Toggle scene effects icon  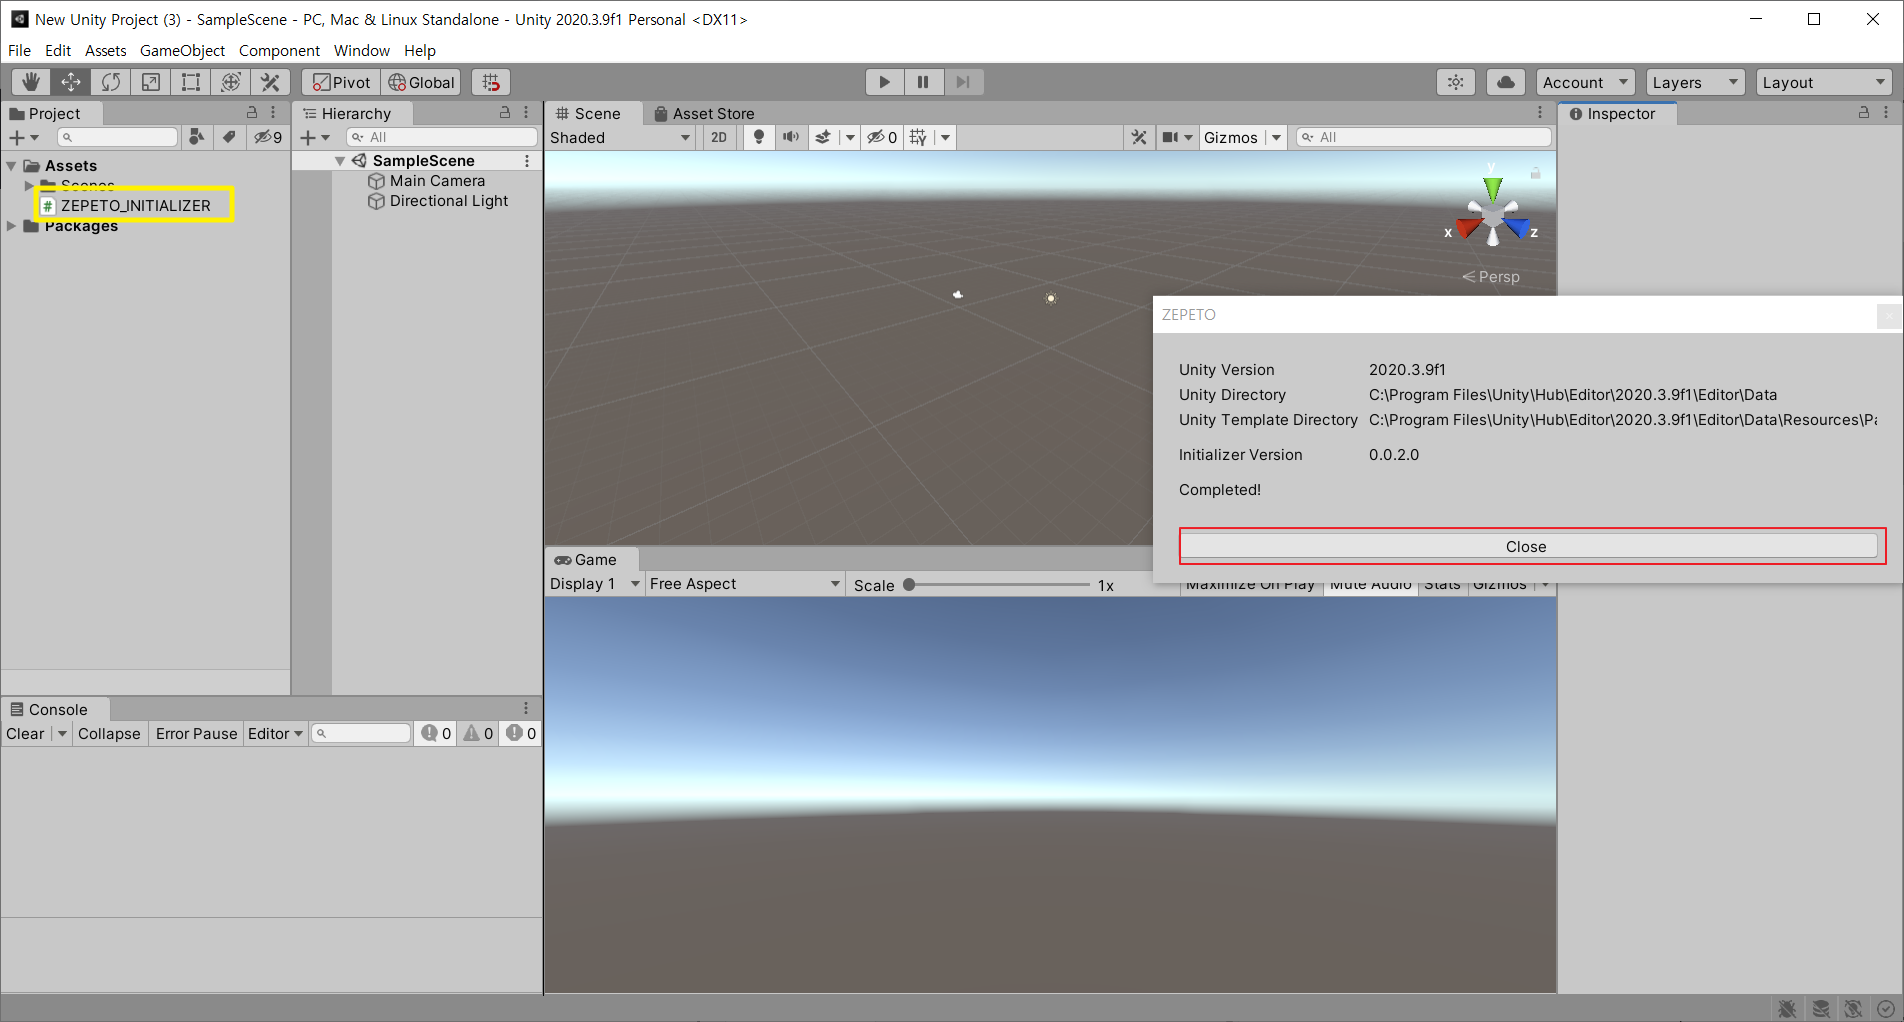[x=823, y=137]
